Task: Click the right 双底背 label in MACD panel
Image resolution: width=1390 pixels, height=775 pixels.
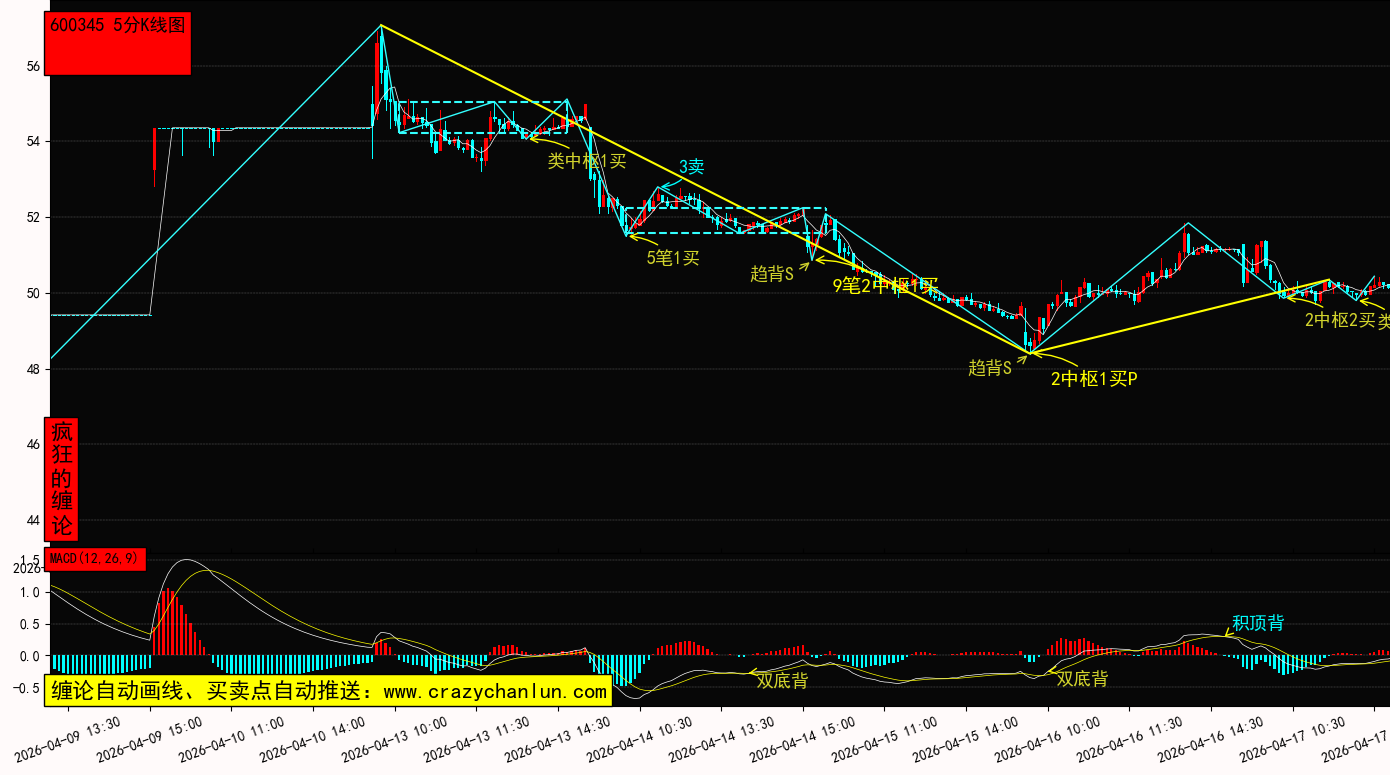Action: 1082,679
